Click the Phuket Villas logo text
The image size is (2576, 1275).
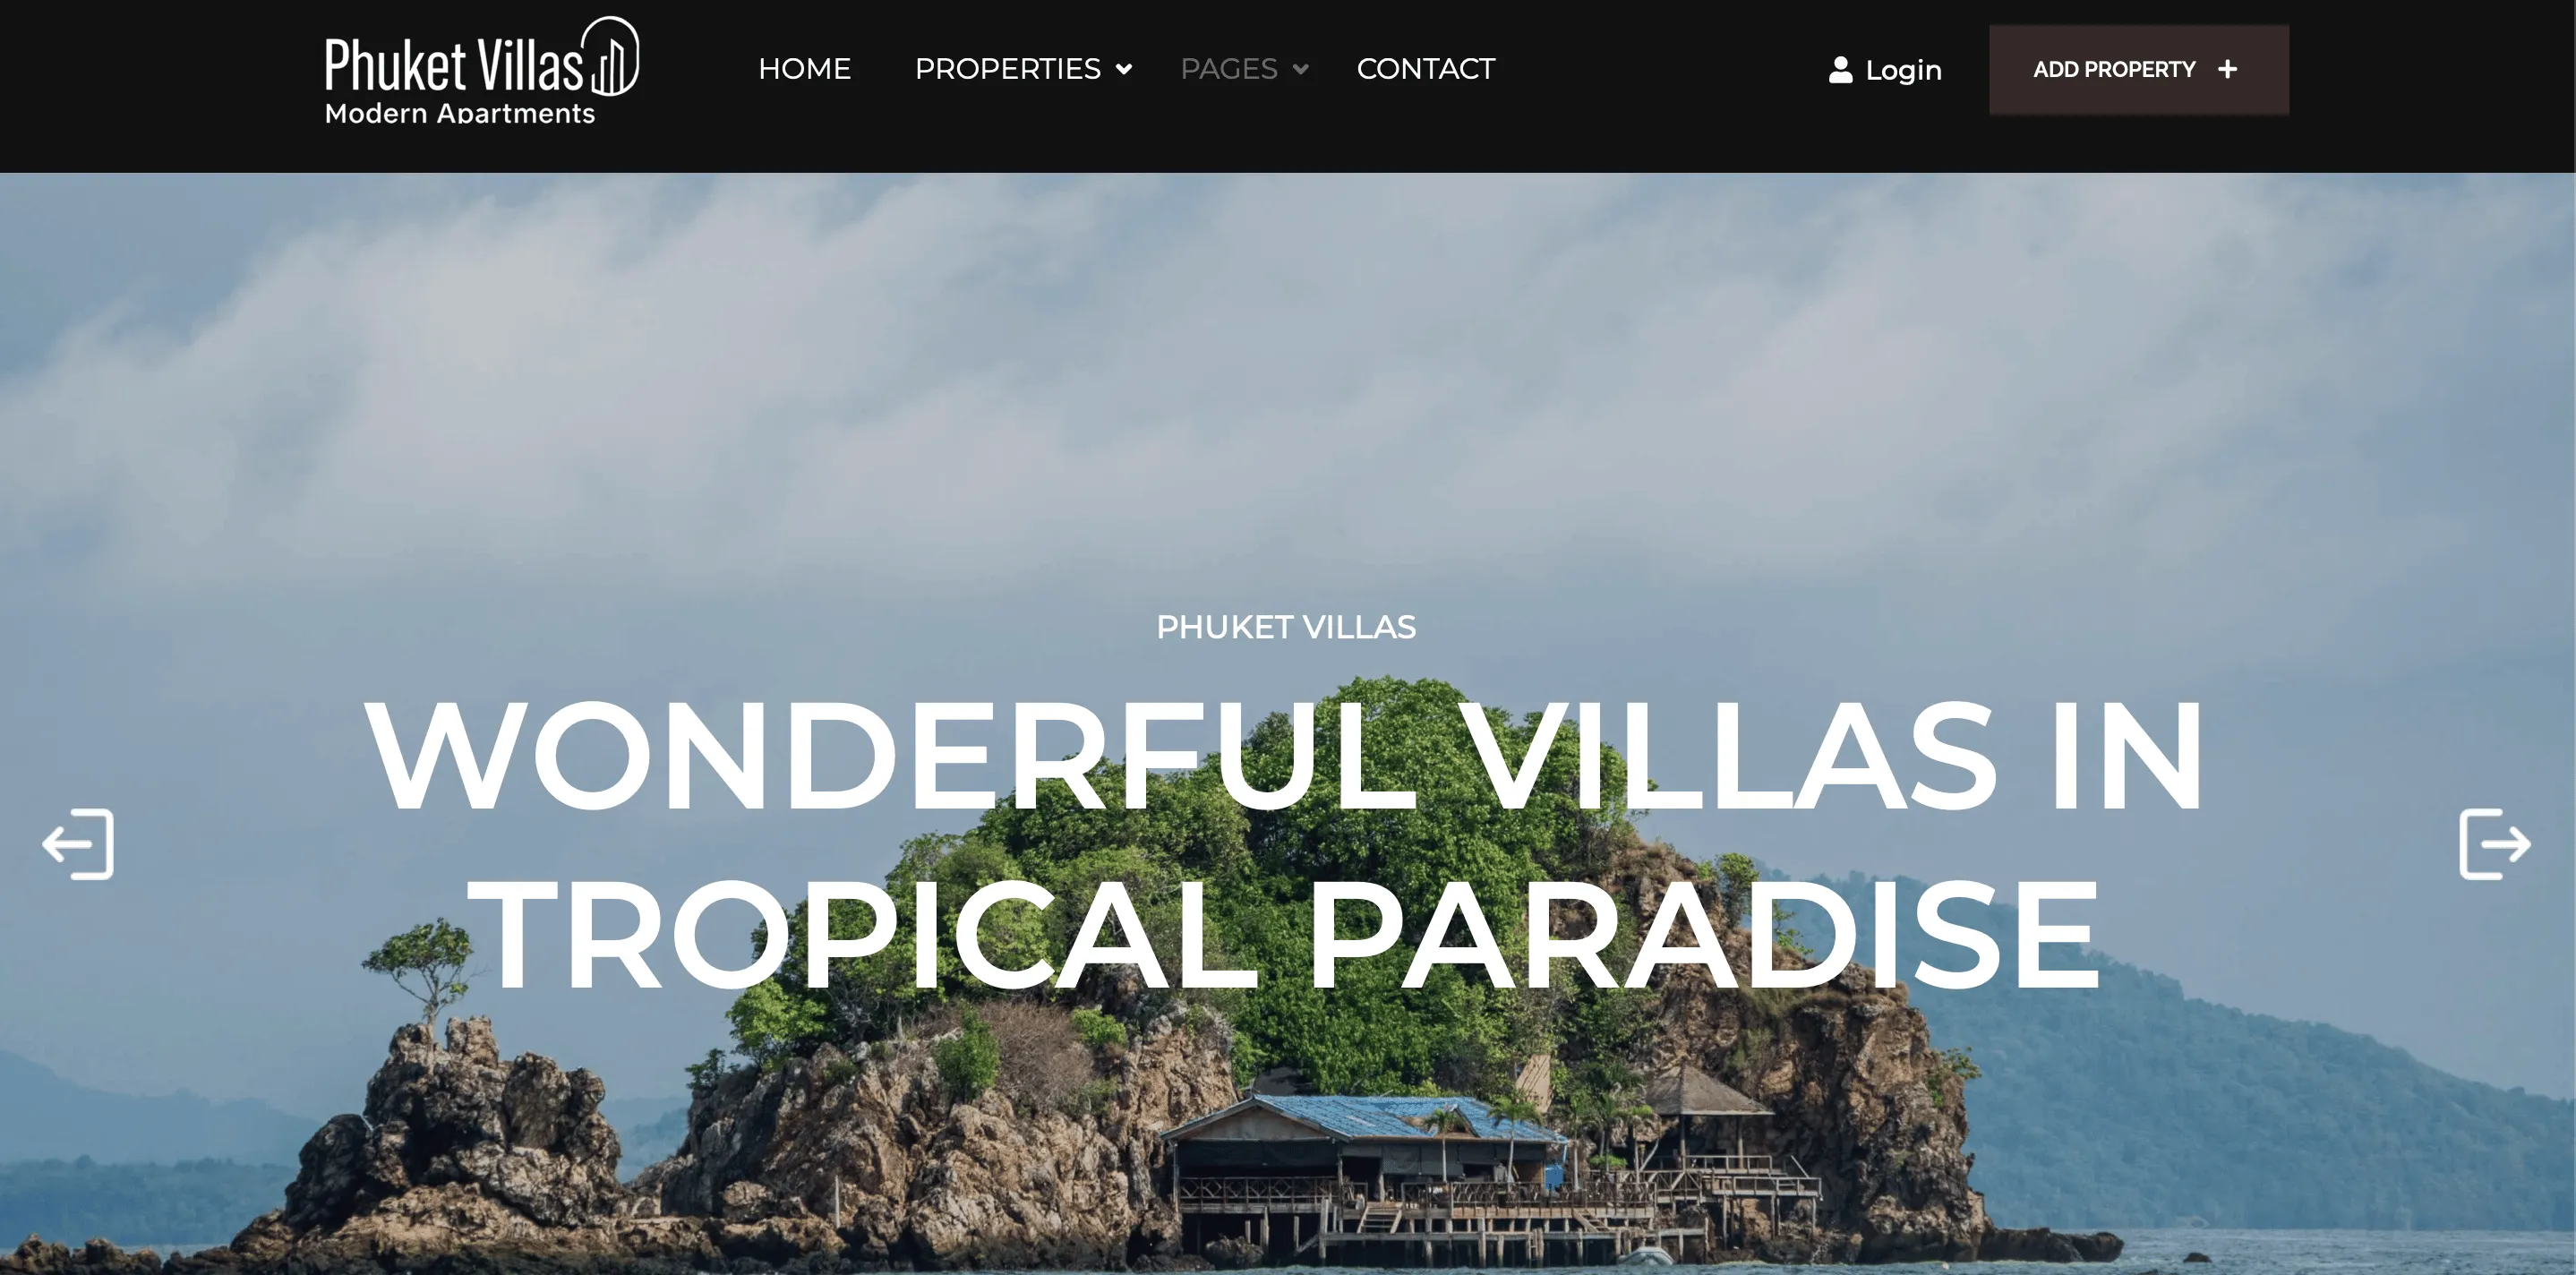click(x=454, y=65)
